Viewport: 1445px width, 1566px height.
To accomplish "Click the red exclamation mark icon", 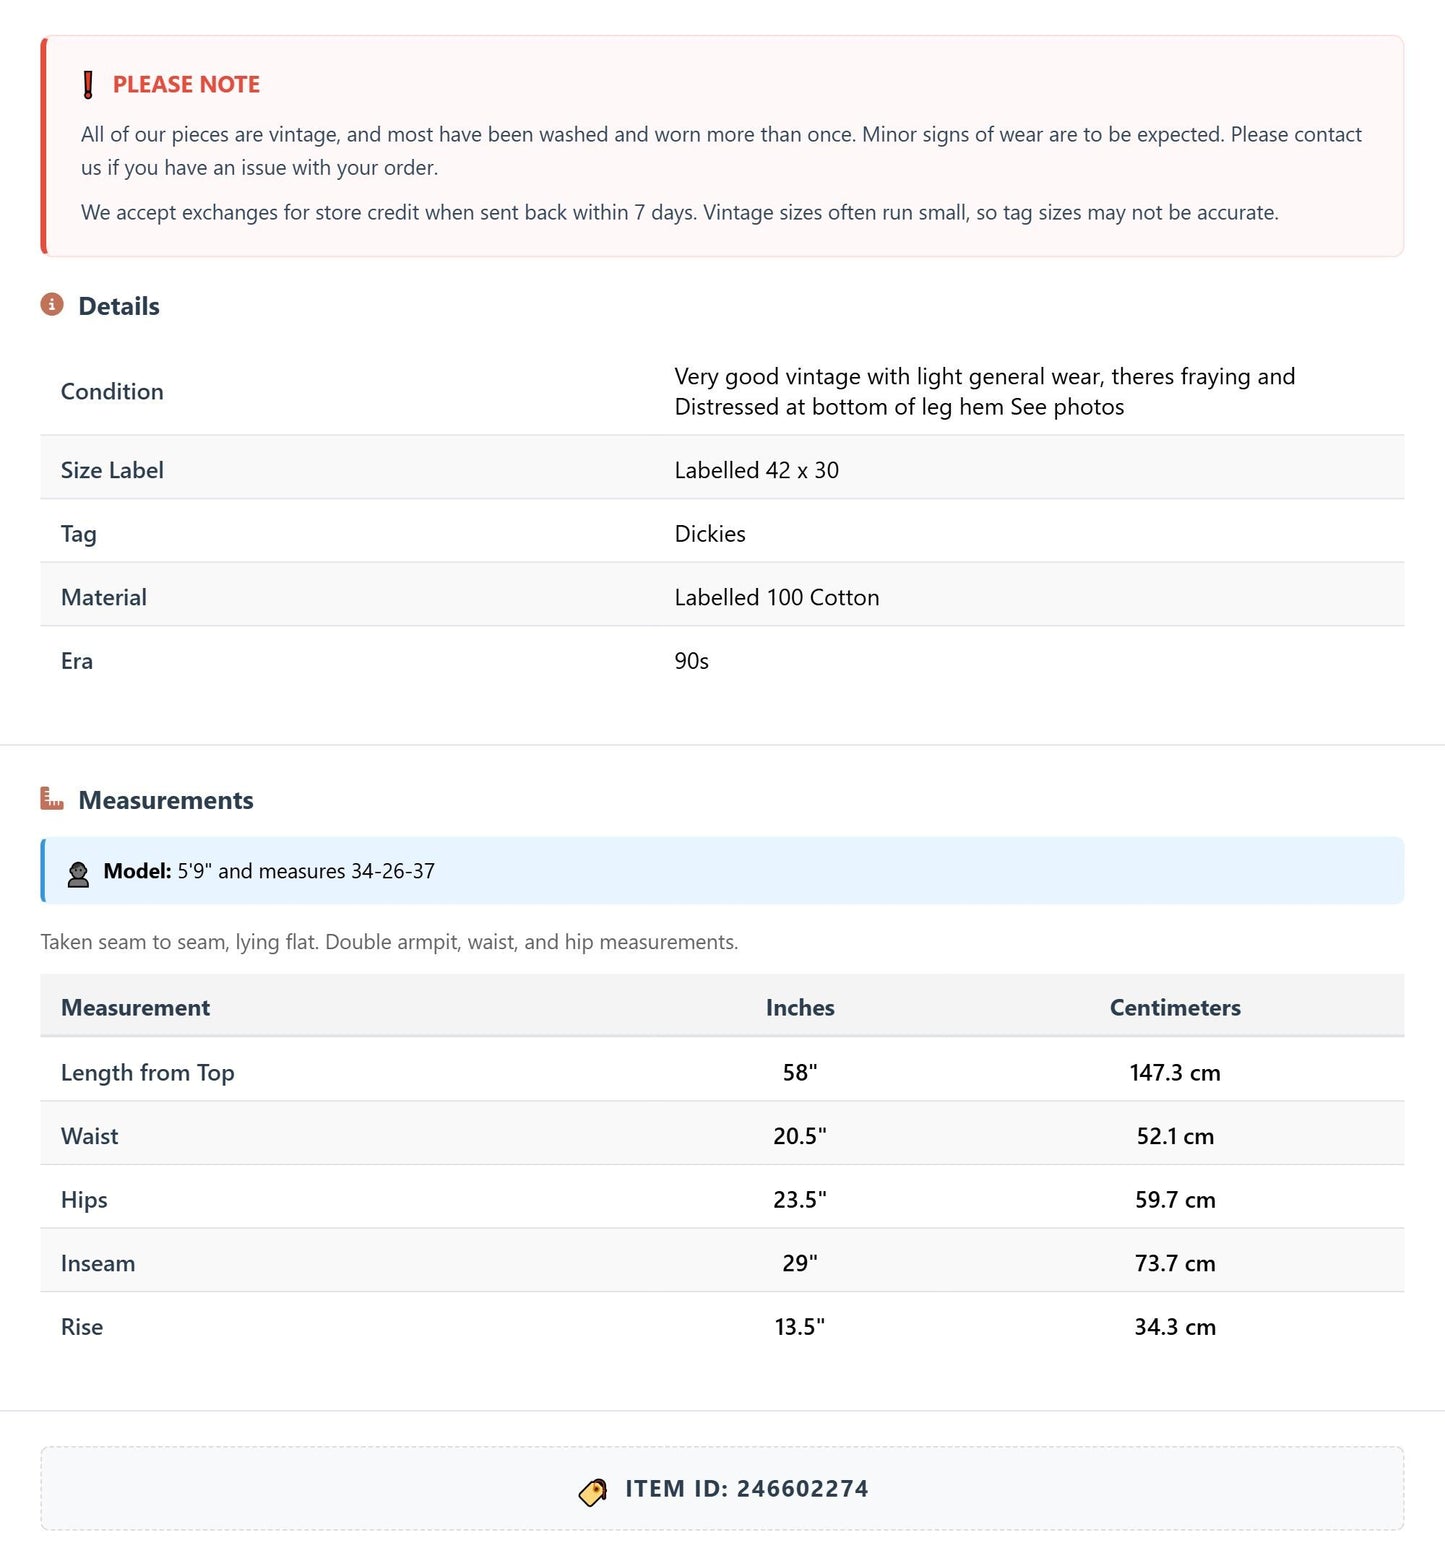I will pos(88,85).
